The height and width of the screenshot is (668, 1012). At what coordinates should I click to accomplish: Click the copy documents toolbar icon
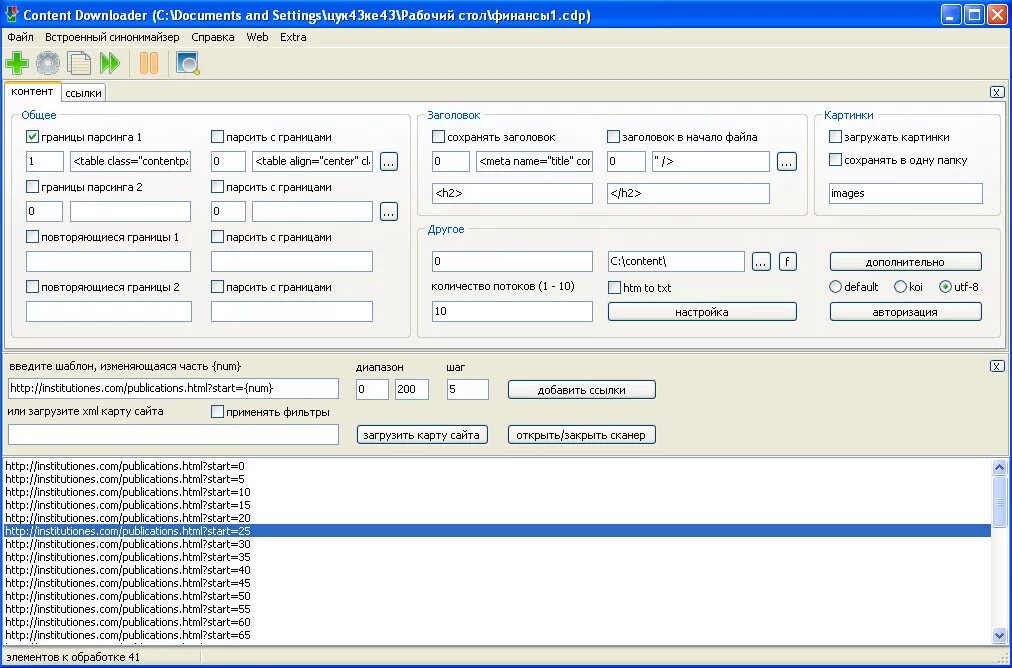pyautogui.click(x=78, y=63)
